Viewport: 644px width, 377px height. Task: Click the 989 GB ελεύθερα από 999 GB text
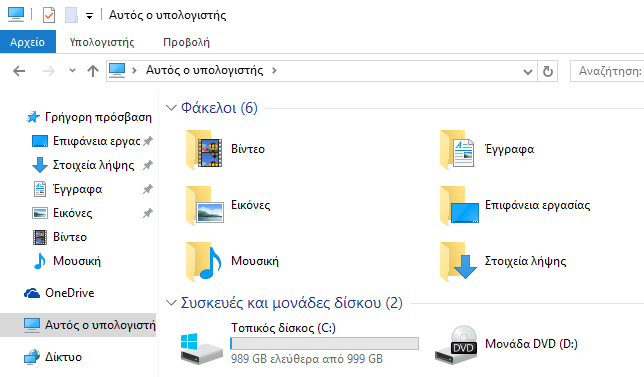tap(307, 359)
